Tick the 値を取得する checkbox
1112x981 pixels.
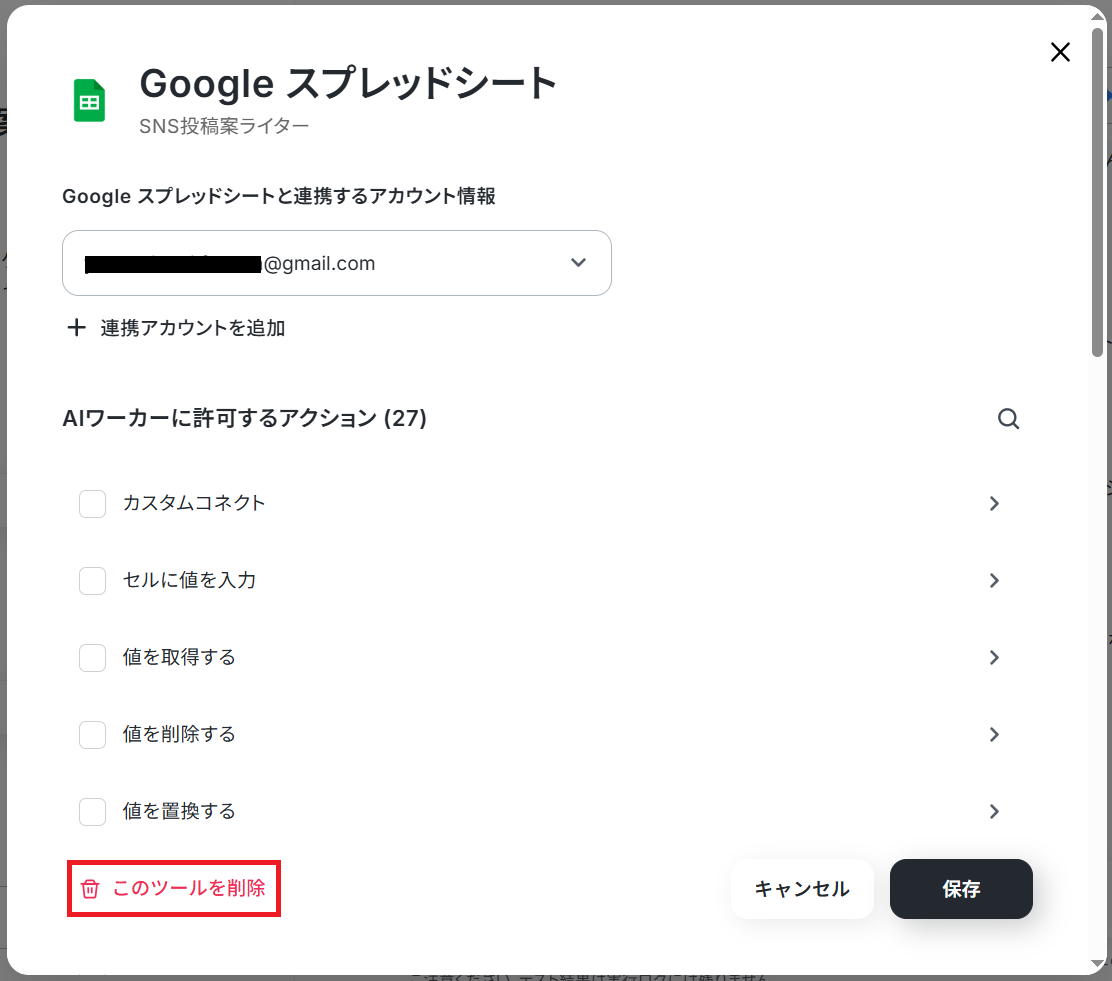coord(92,658)
